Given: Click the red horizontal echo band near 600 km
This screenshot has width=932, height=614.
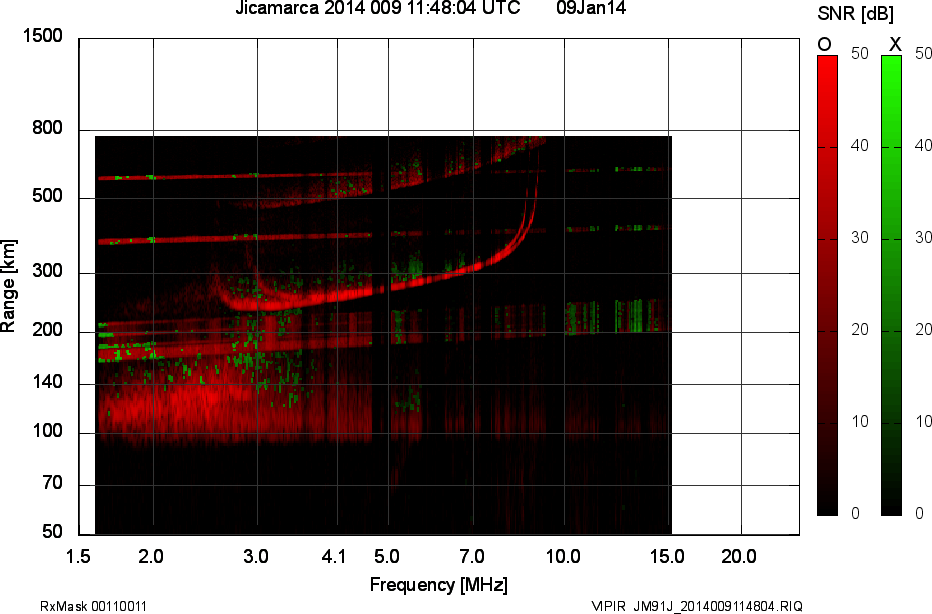Looking at the screenshot, I should [x=235, y=177].
